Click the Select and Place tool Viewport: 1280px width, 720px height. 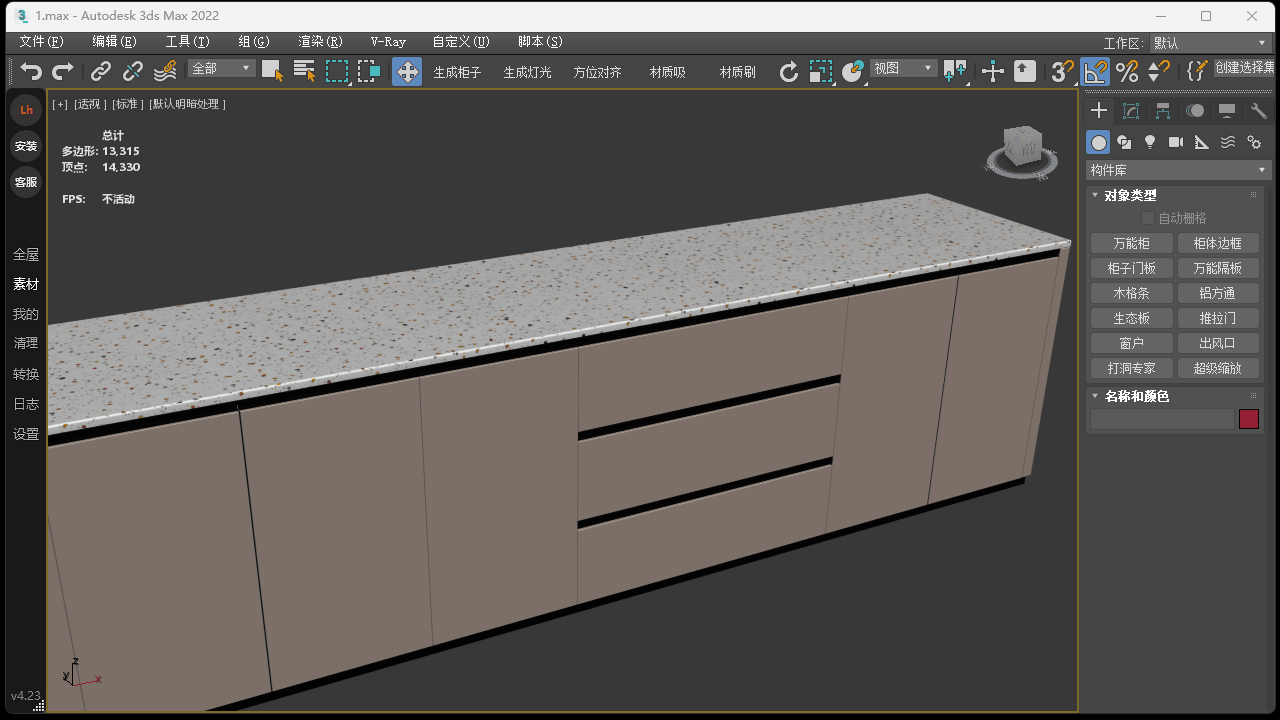click(x=853, y=71)
